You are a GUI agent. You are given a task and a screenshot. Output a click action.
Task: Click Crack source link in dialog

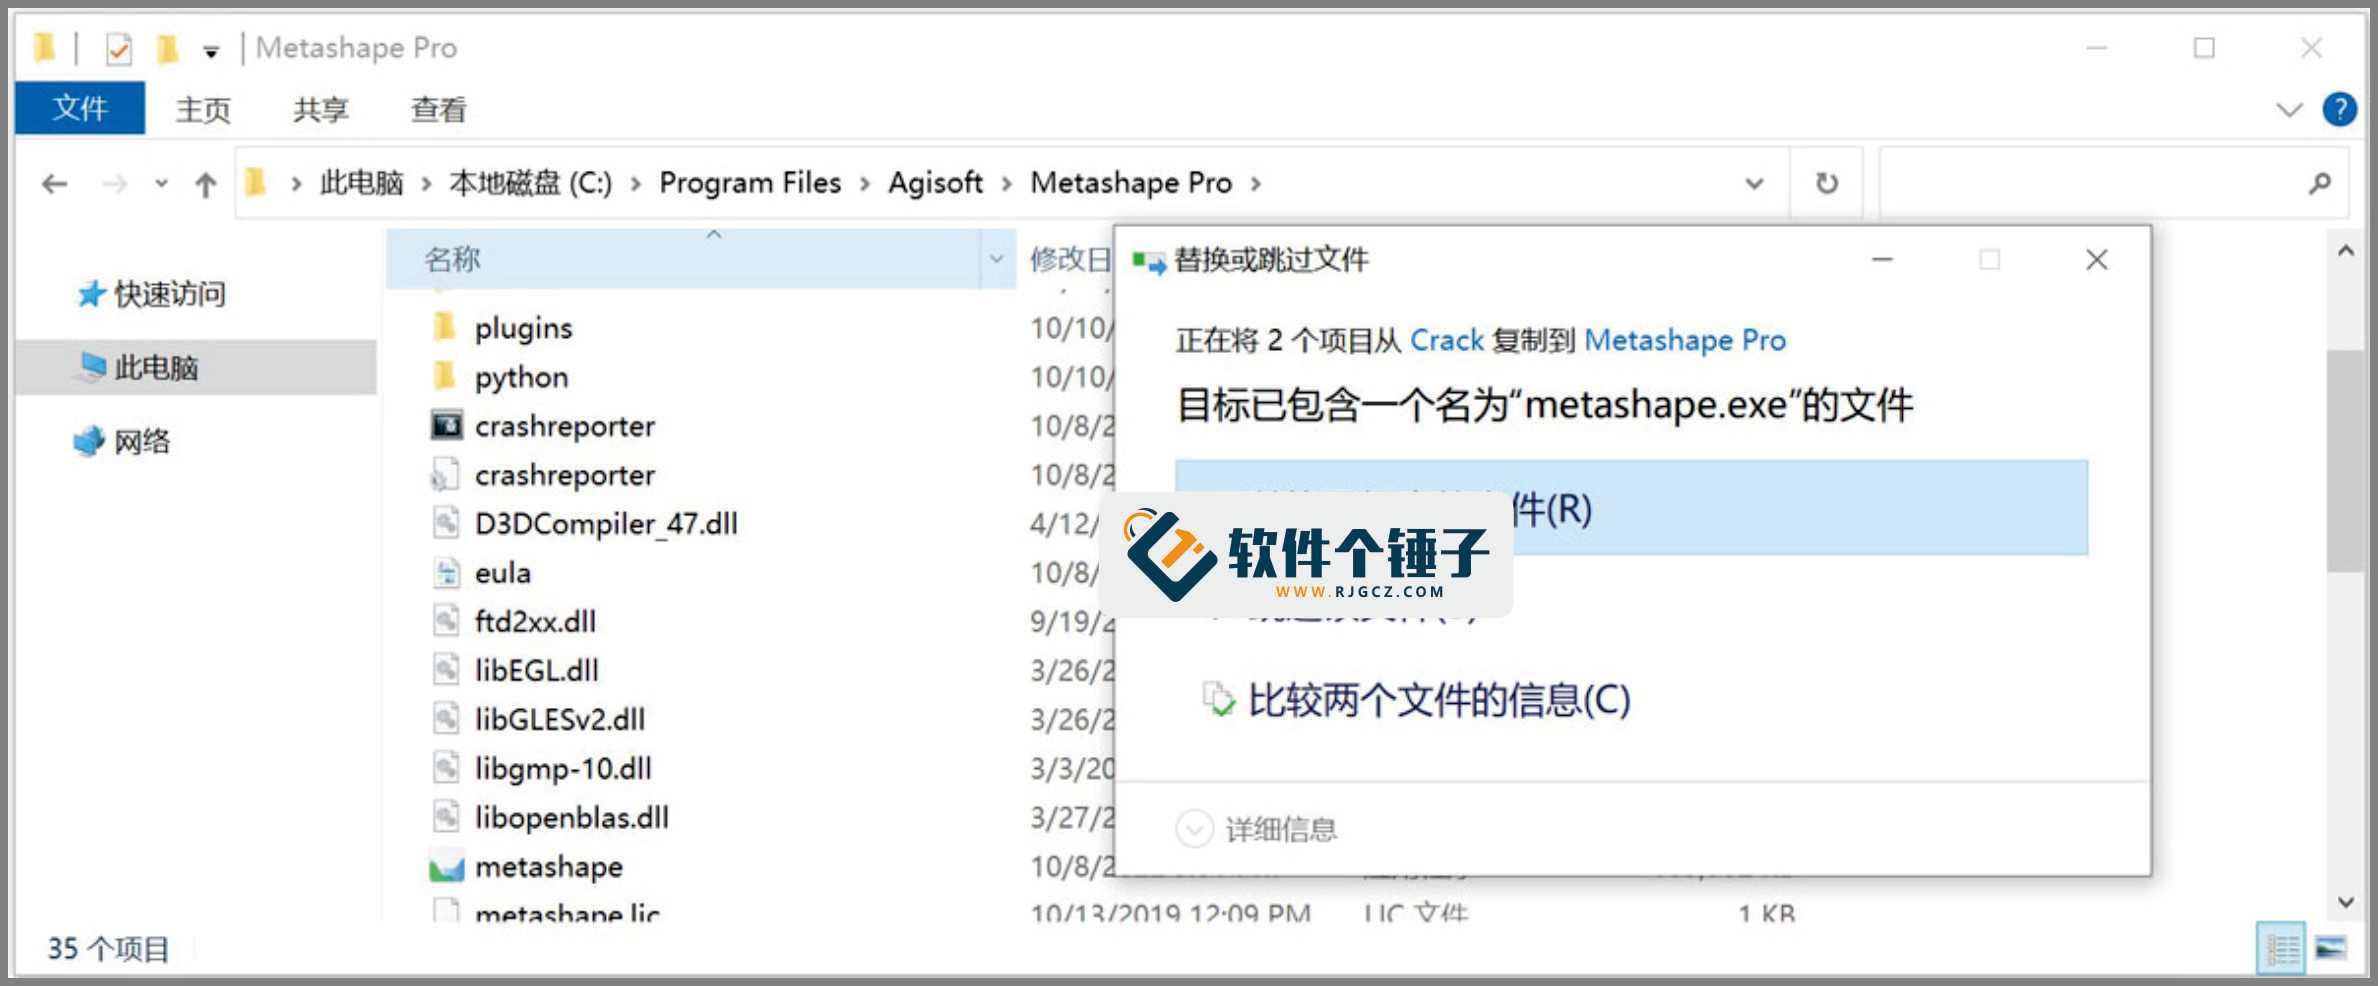point(1446,340)
